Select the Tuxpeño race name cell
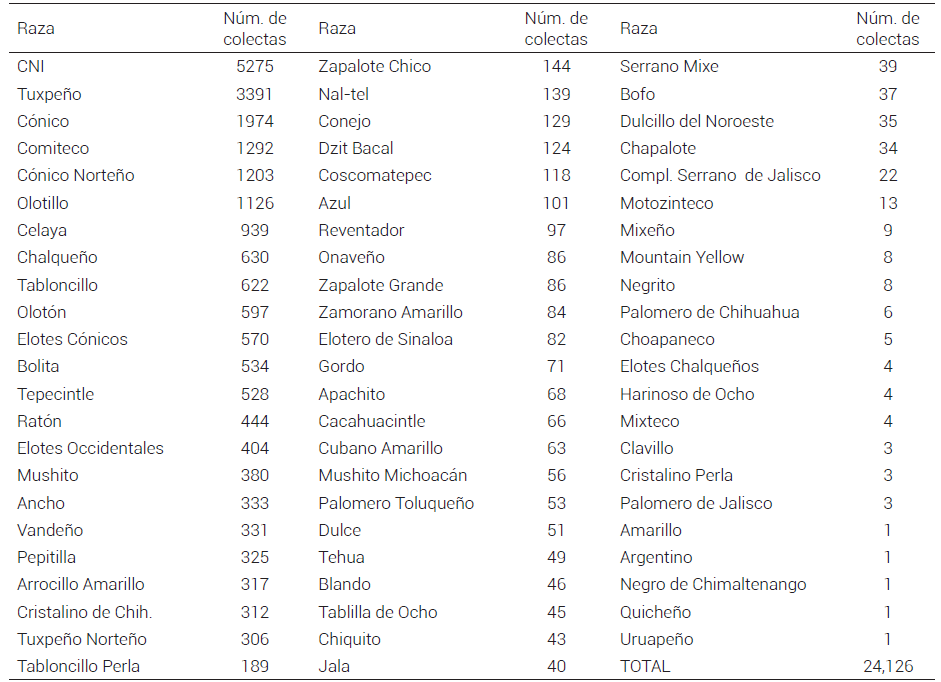This screenshot has height=682, width=941. click(x=49, y=94)
